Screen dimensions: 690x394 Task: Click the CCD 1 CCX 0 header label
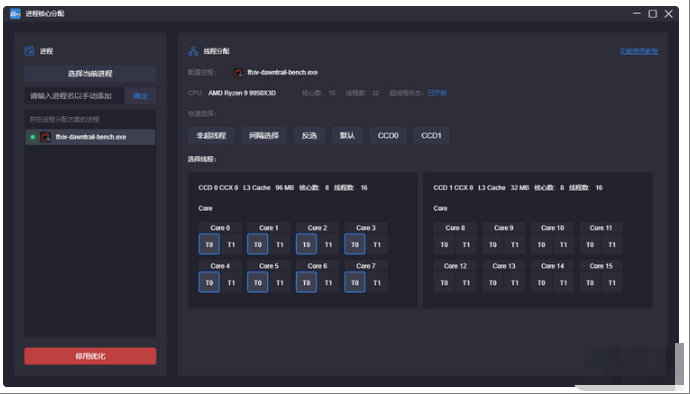[453, 188]
